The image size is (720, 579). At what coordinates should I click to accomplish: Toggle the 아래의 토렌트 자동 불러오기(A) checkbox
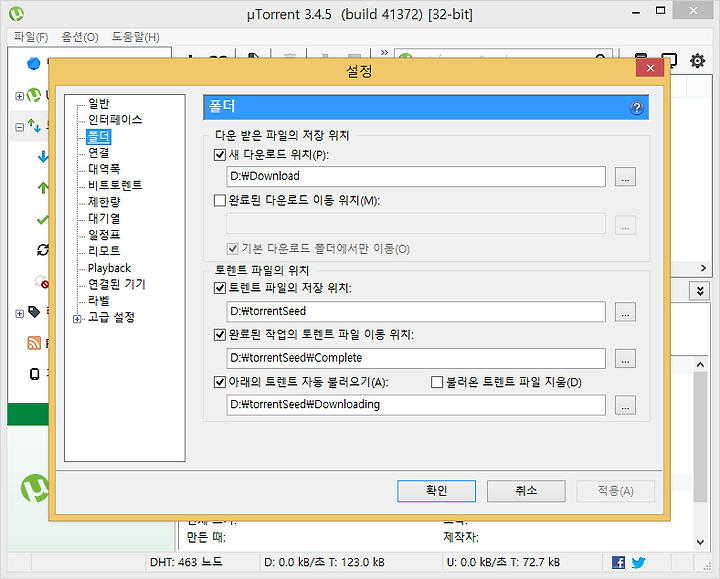tap(220, 382)
